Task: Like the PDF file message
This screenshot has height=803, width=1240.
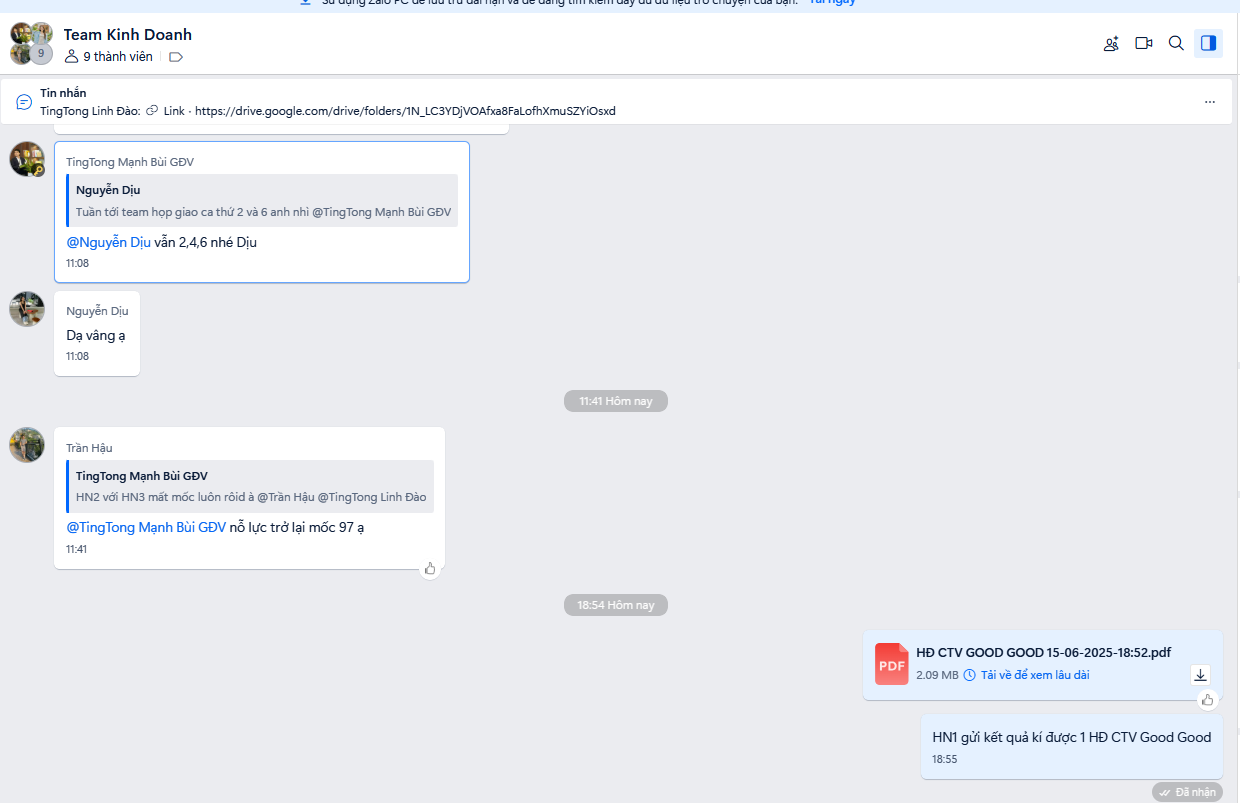Action: pyautogui.click(x=1207, y=700)
